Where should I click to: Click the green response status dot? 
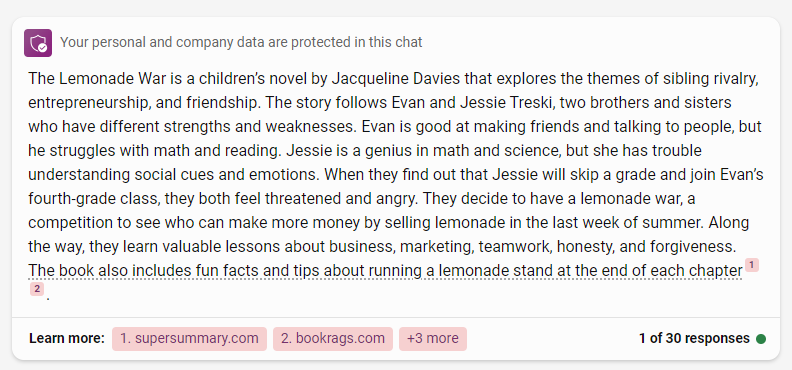tap(761, 339)
